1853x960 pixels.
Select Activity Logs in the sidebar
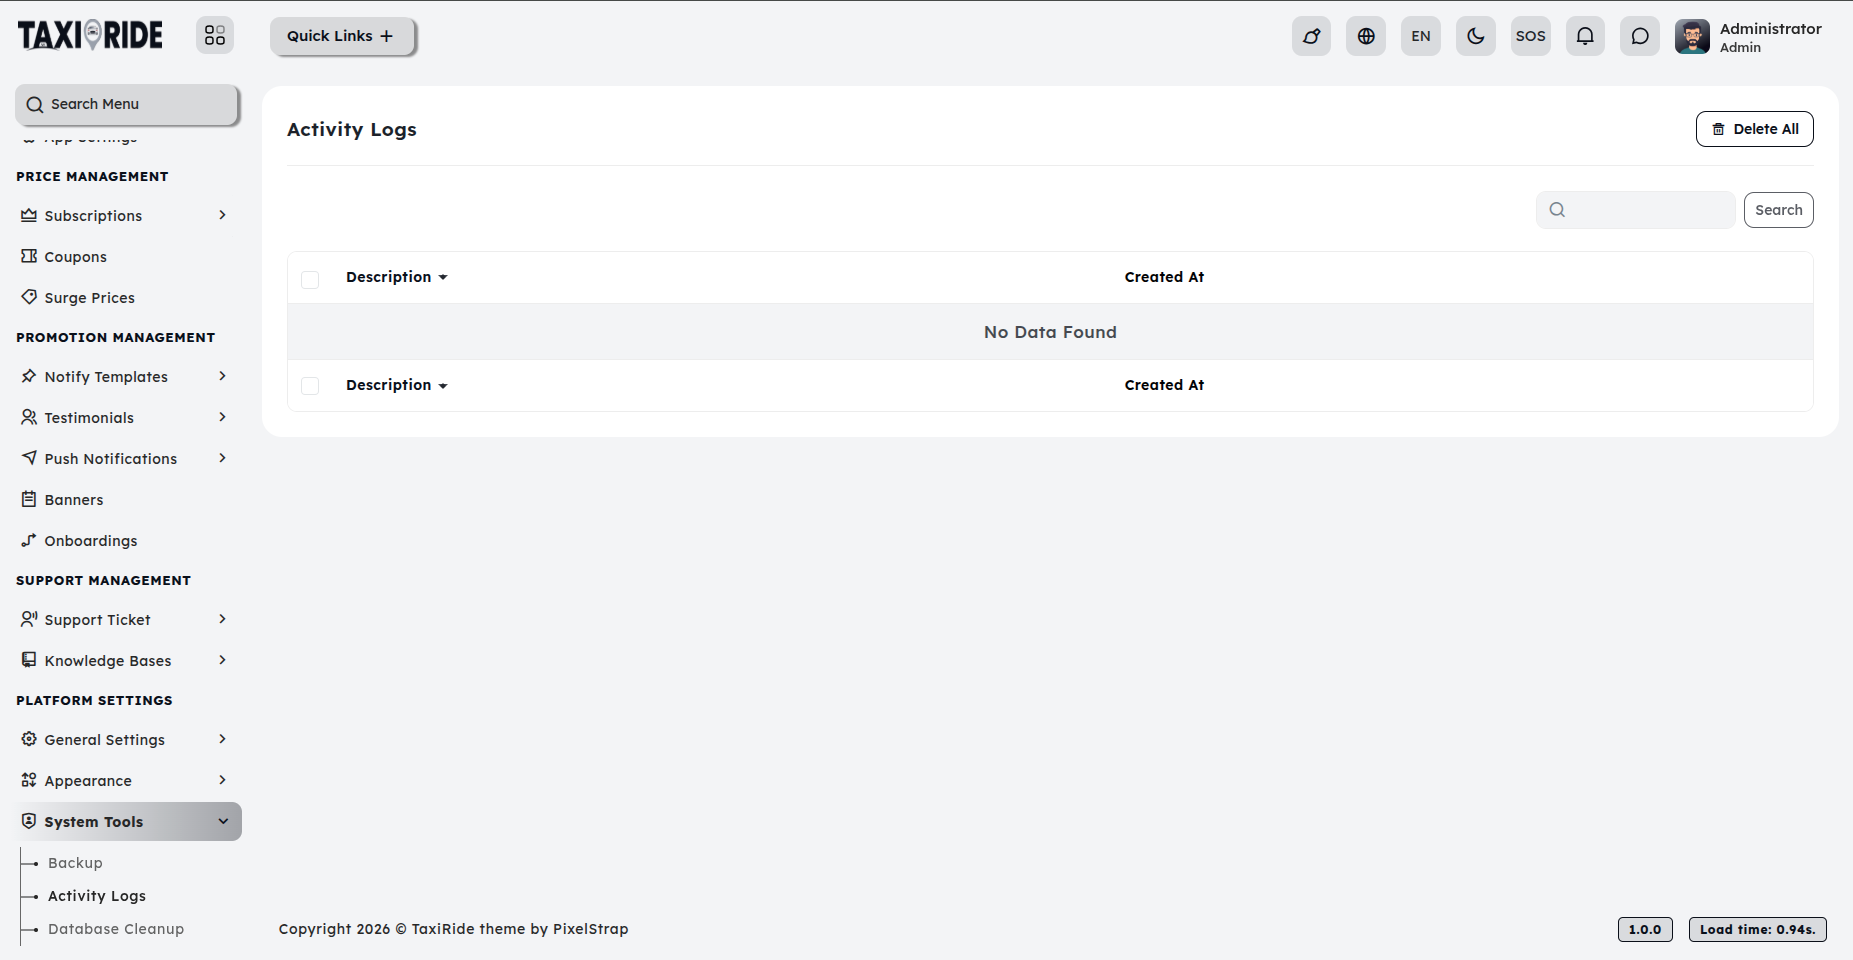pos(97,896)
